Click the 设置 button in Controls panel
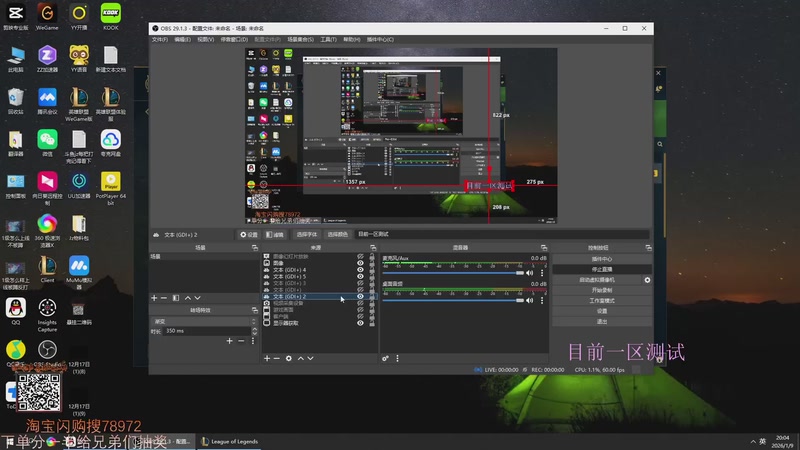The width and height of the screenshot is (800, 450). [602, 311]
